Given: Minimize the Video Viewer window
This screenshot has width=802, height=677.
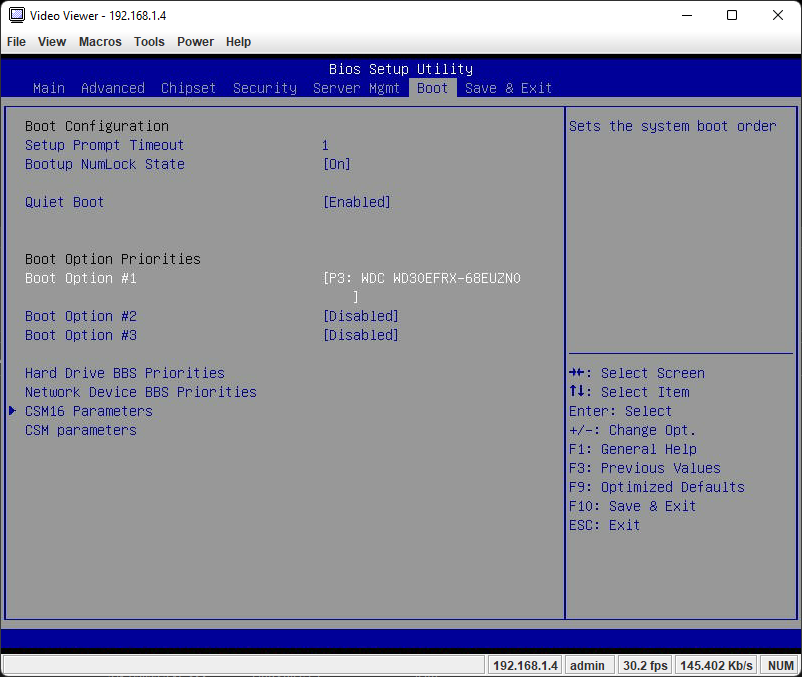Looking at the screenshot, I should coord(687,15).
